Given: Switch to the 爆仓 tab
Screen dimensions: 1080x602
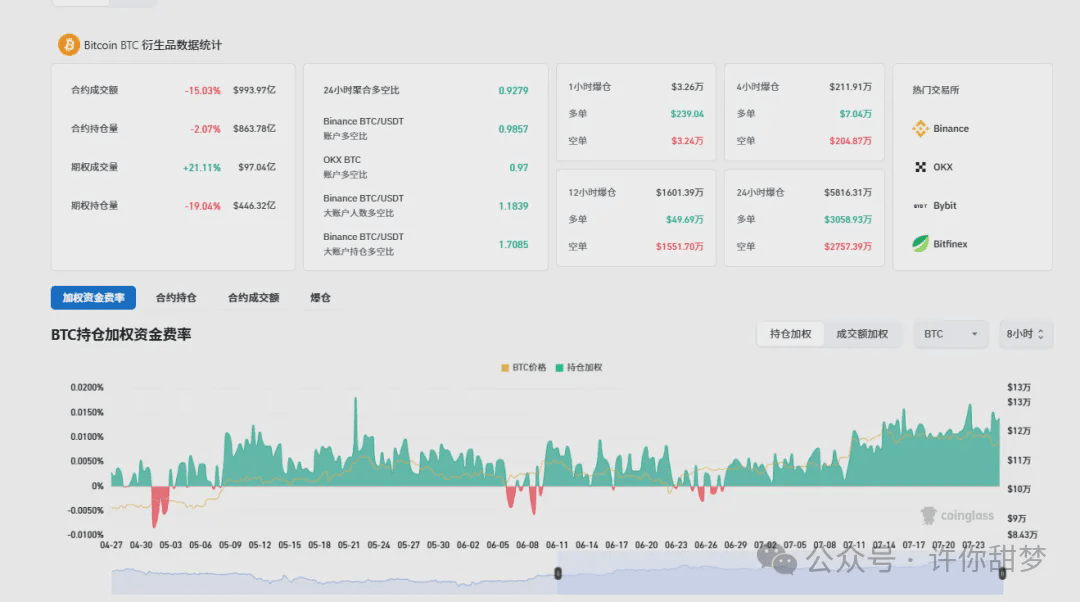Looking at the screenshot, I should click(x=320, y=298).
